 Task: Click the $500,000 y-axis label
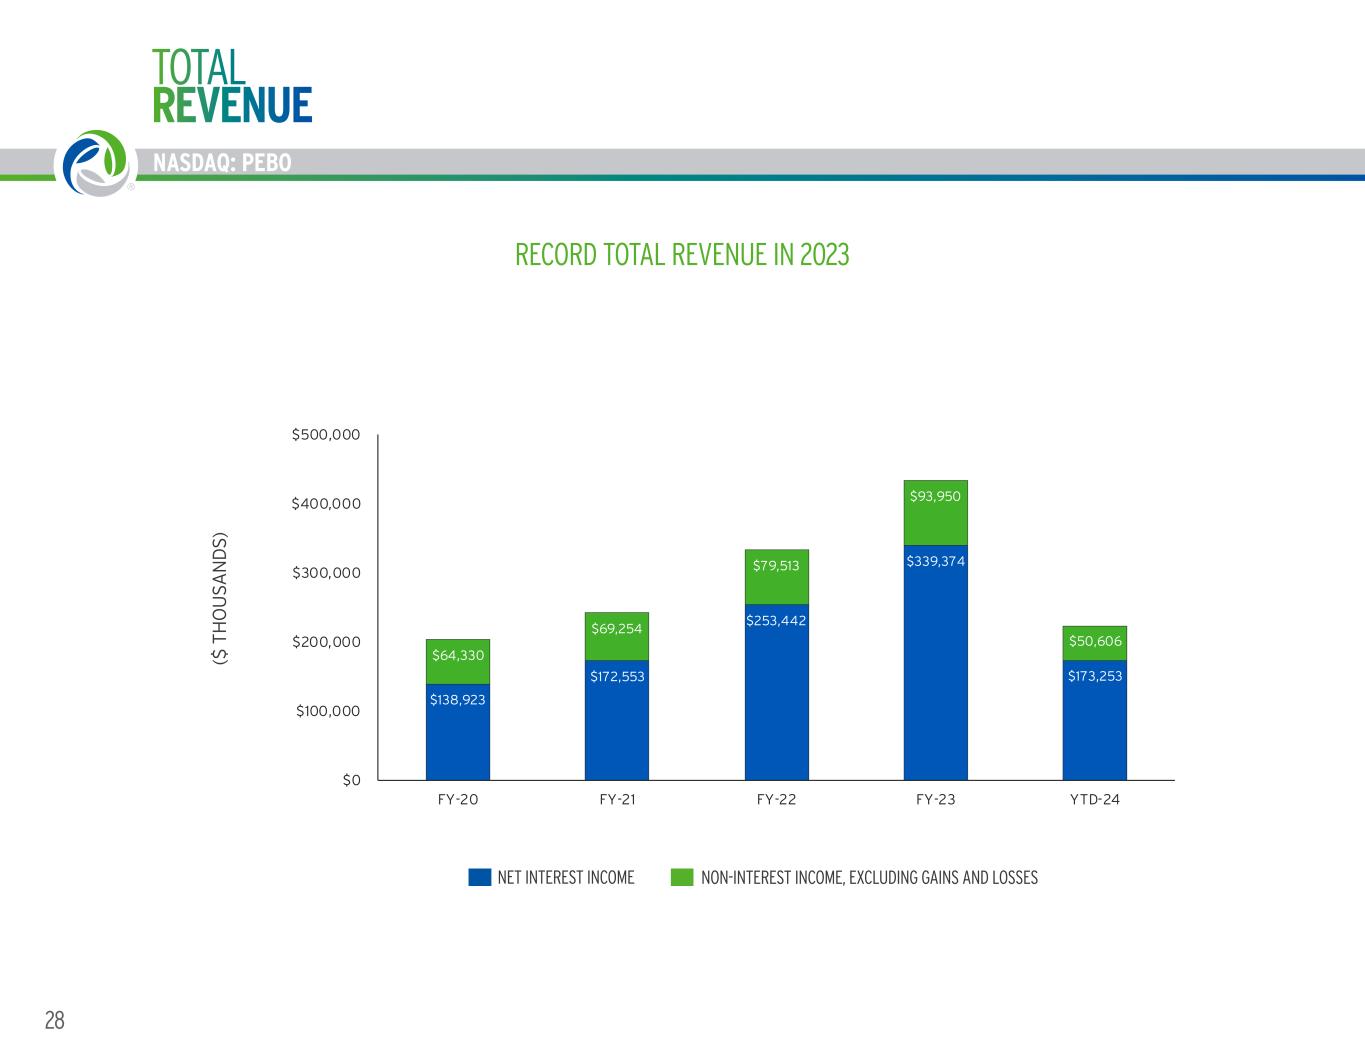pyautogui.click(x=326, y=435)
